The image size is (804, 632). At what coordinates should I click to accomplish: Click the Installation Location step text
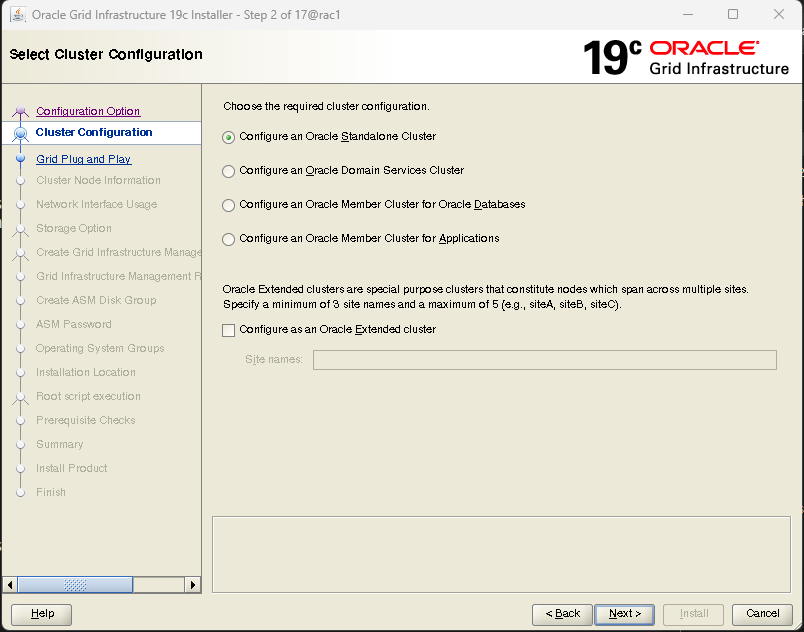coord(86,372)
